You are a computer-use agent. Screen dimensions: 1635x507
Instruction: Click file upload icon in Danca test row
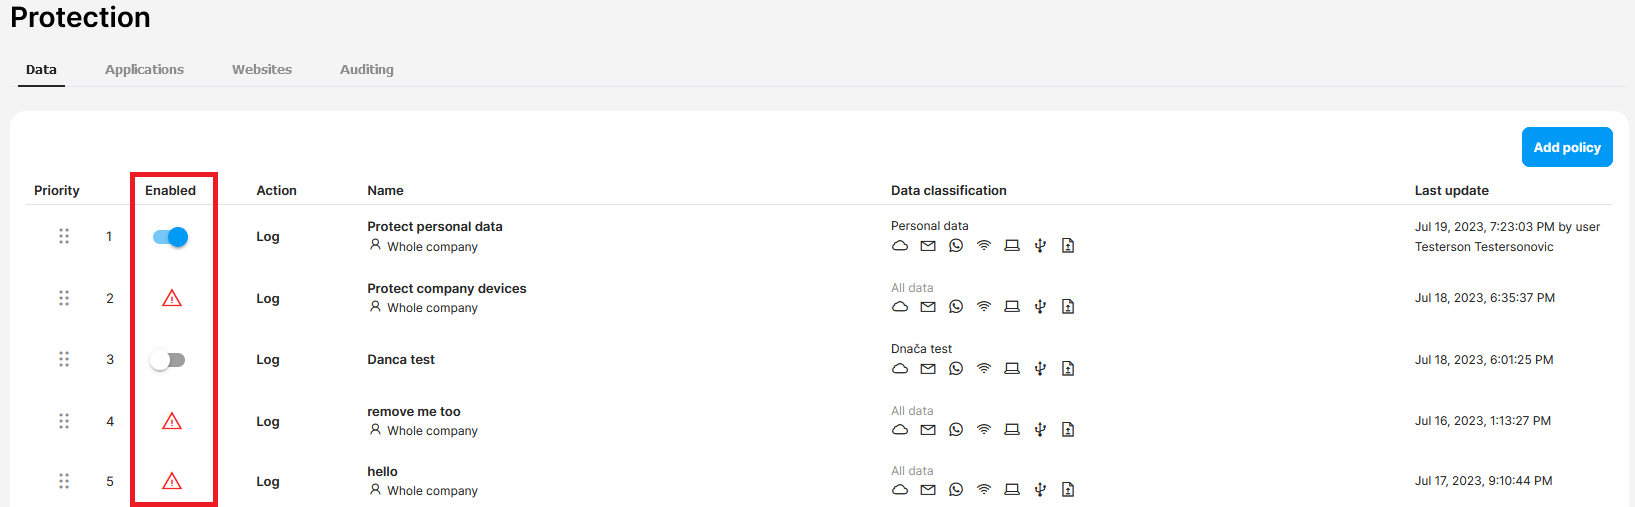click(x=1068, y=369)
